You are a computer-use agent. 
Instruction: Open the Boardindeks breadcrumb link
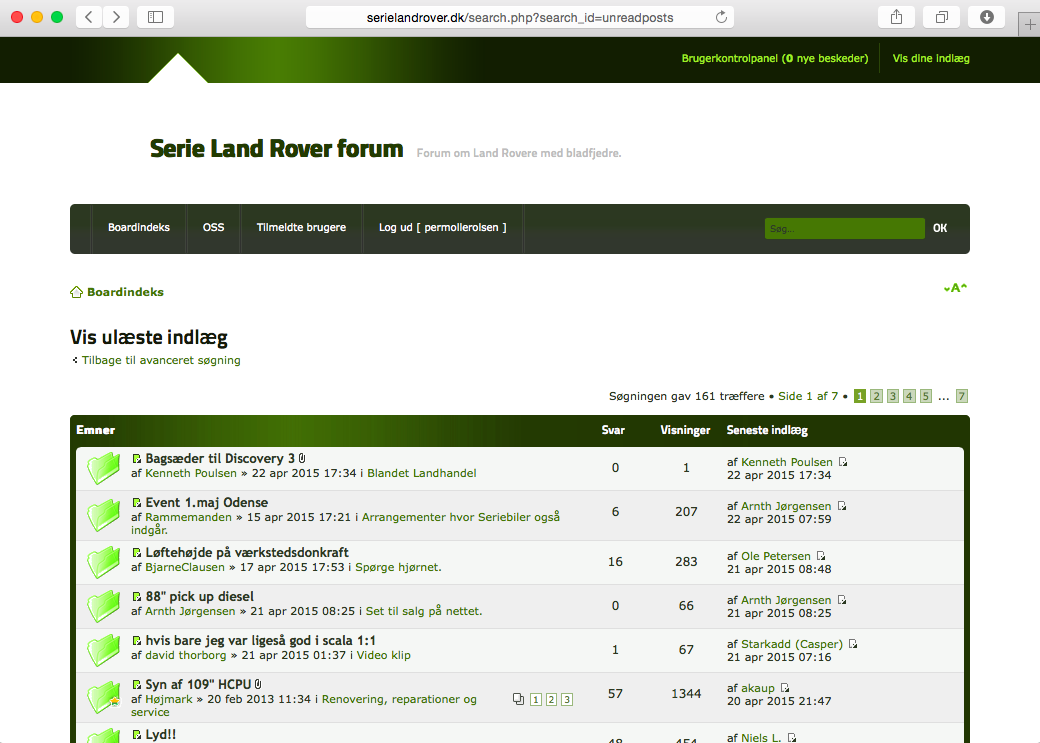click(125, 292)
